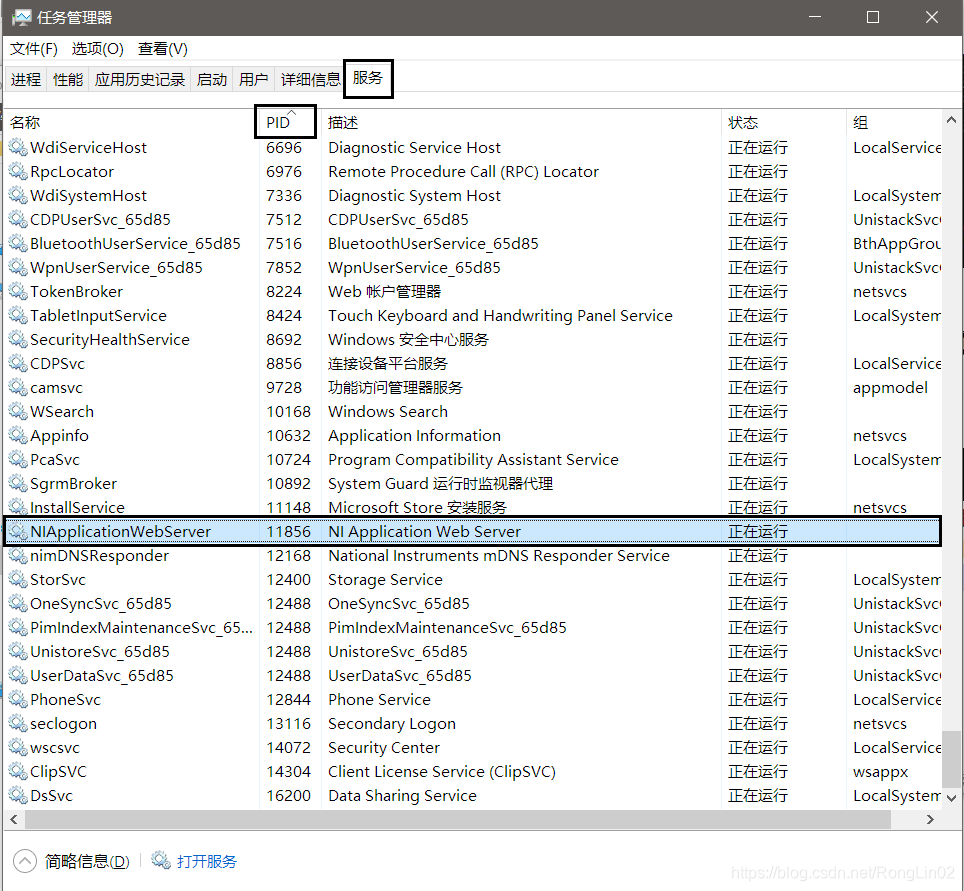Image resolution: width=964 pixels, height=891 pixels.
Task: Click the TokenBroker service icon
Action: coord(18,291)
